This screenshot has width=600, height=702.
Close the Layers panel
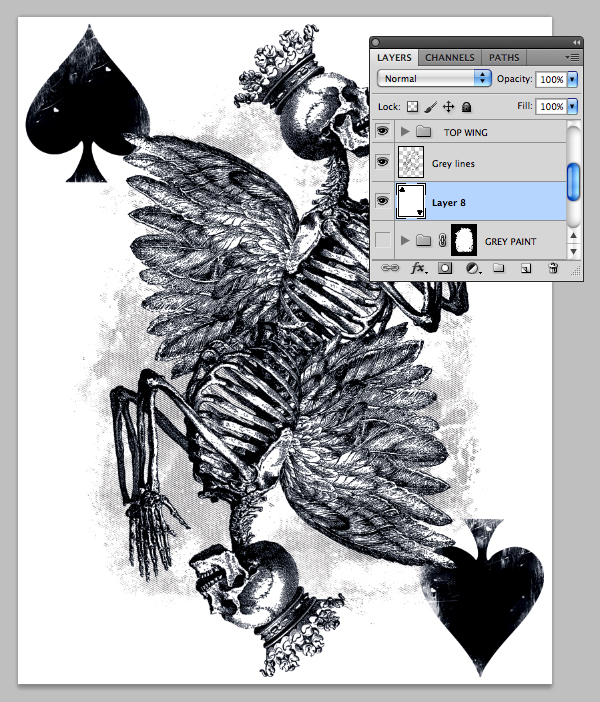tap(376, 43)
